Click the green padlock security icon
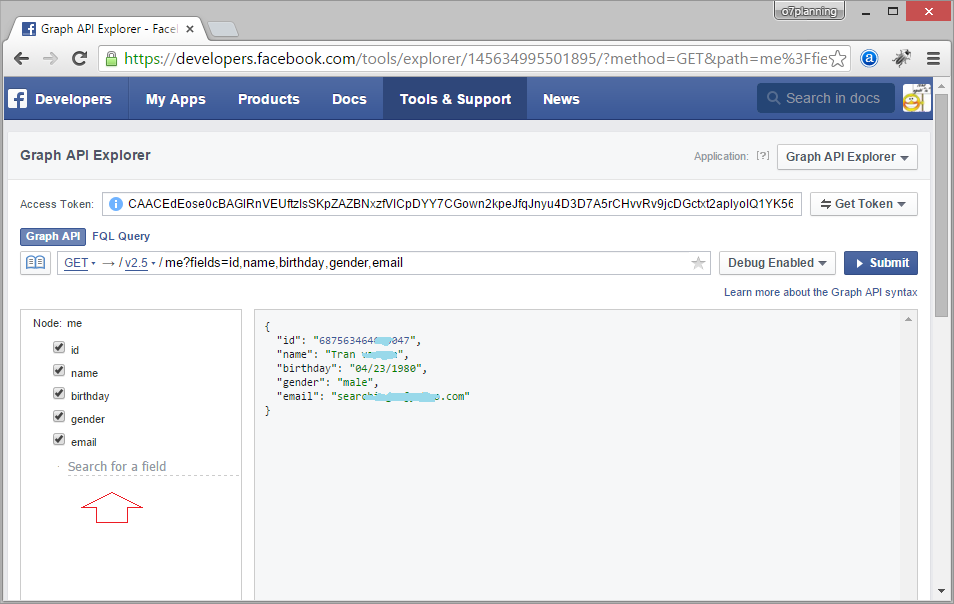The height and width of the screenshot is (604, 954). point(111,58)
